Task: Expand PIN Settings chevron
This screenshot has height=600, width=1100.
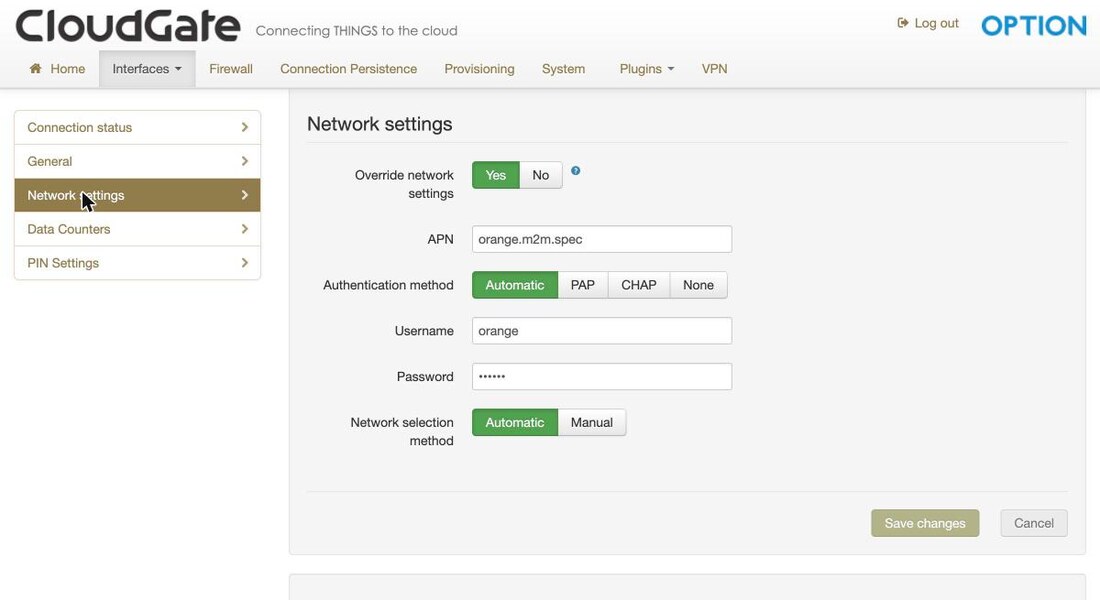Action: click(245, 262)
